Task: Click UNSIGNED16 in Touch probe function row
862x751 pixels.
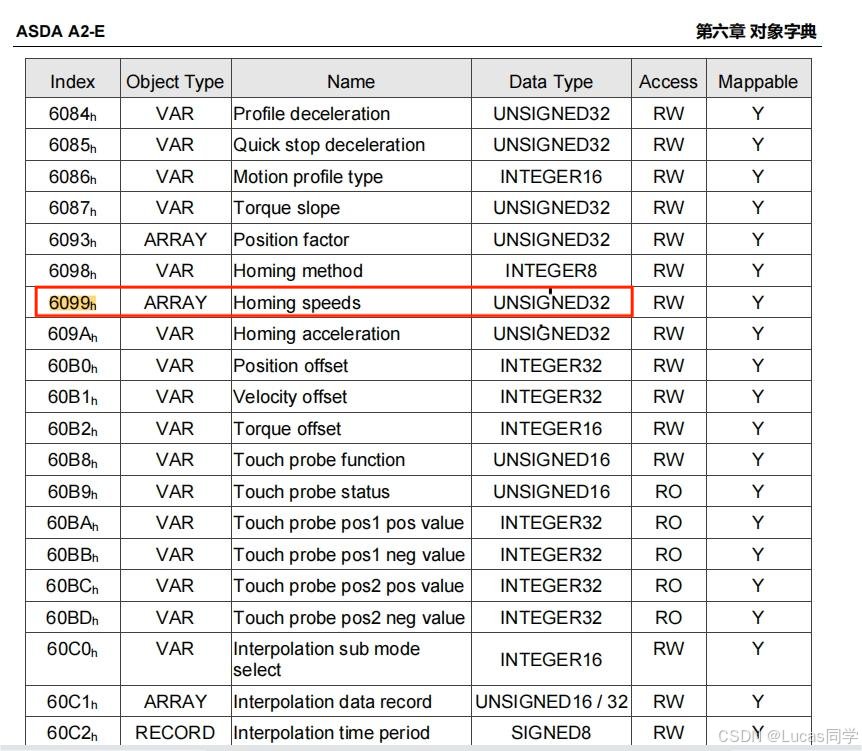Action: [551, 460]
